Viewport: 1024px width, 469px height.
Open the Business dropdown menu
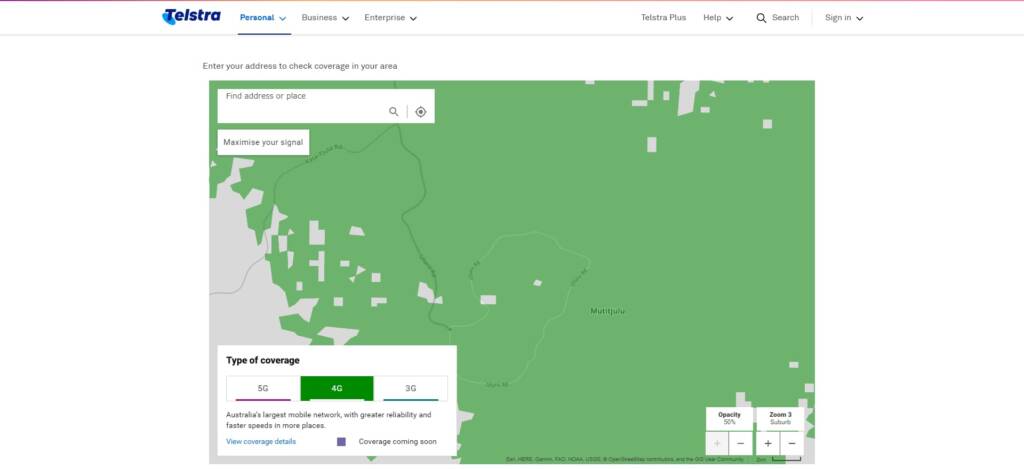pos(325,18)
